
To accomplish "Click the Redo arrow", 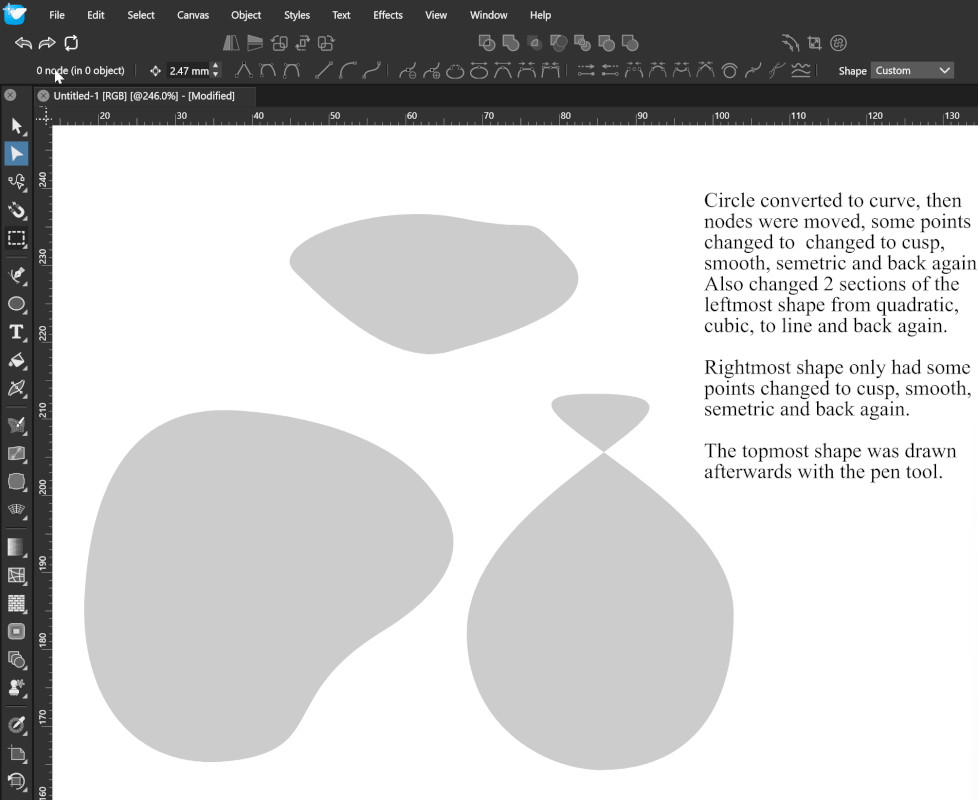I will tap(47, 43).
